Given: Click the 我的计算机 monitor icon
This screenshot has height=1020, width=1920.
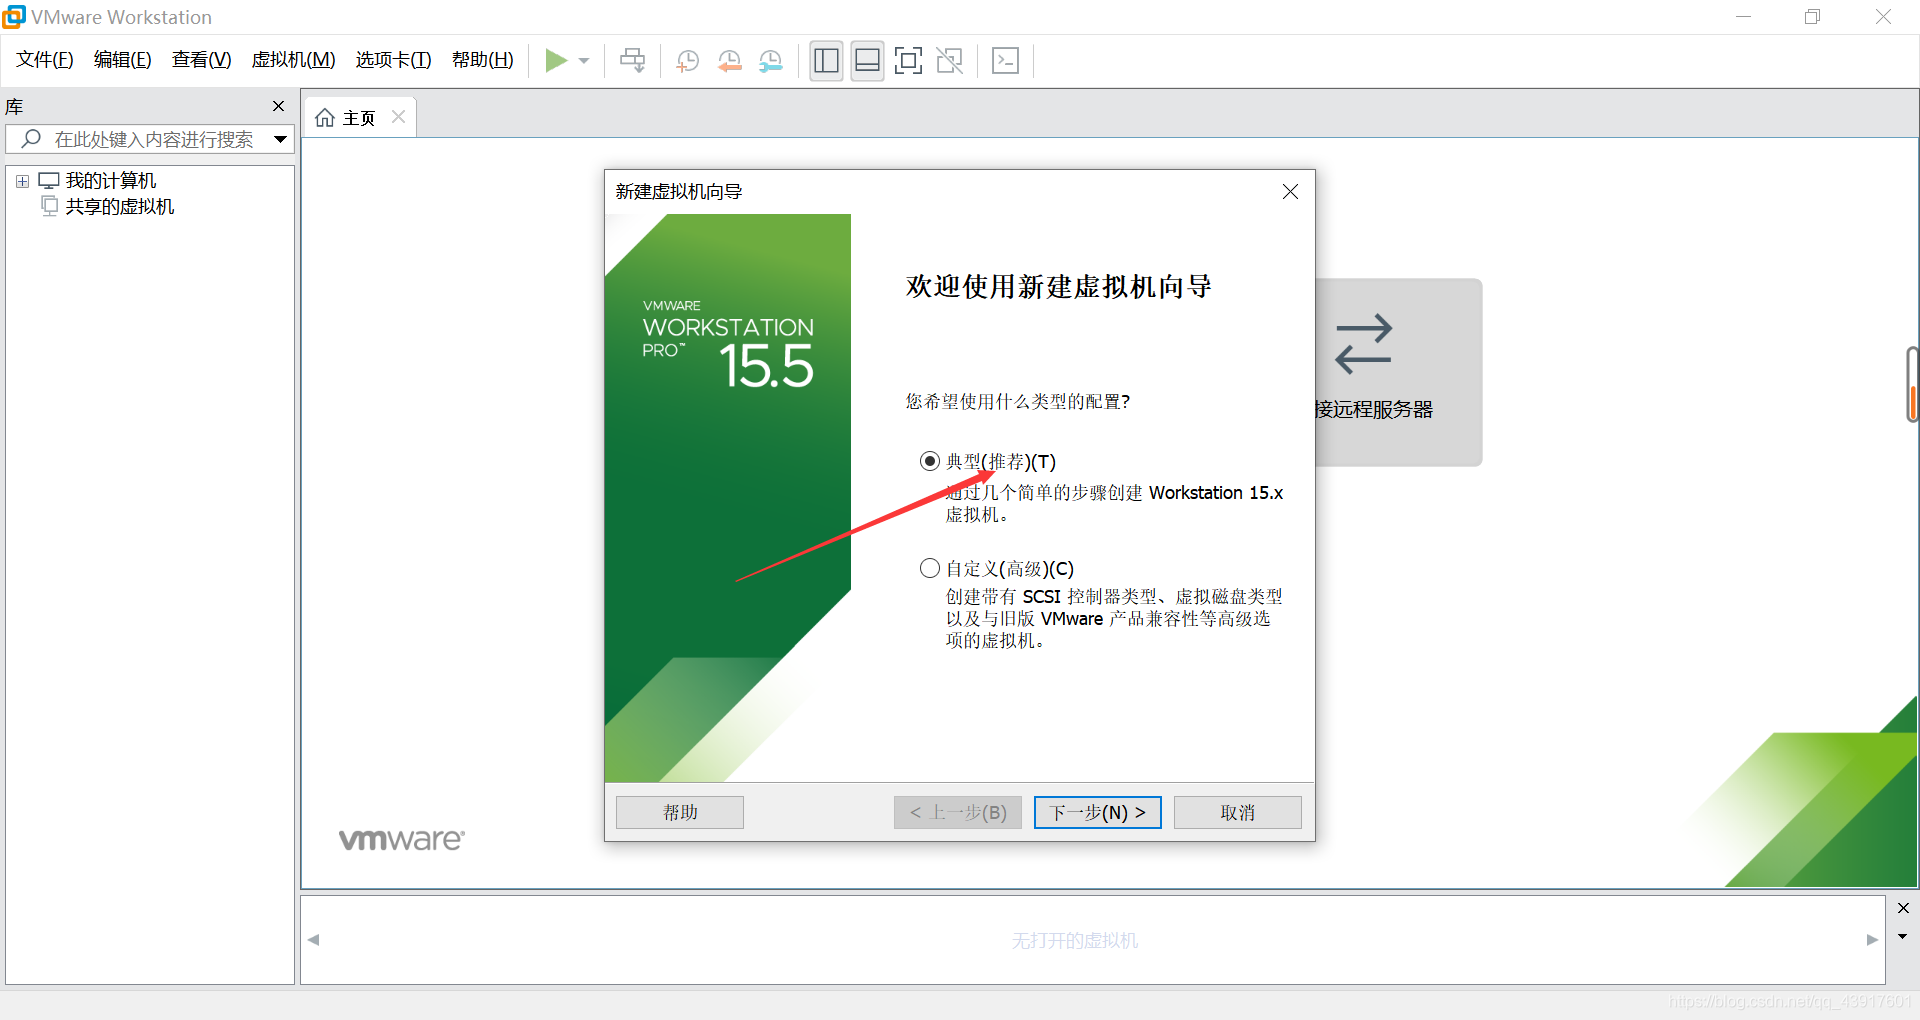Looking at the screenshot, I should click(49, 181).
